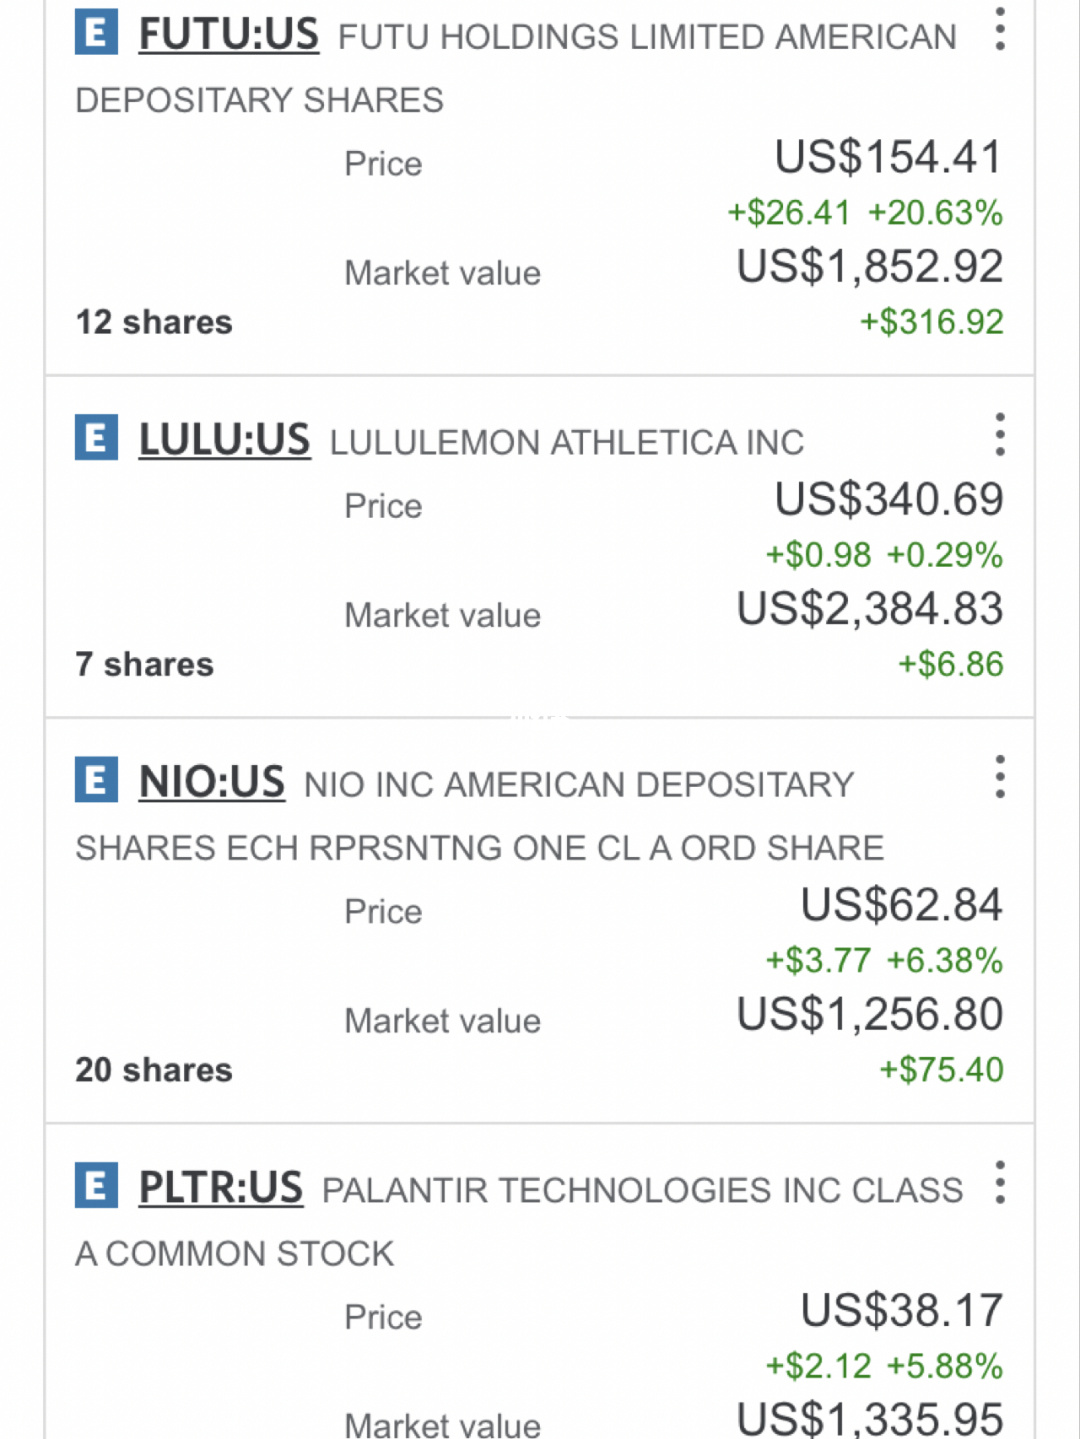Open the three-dot menu for Palantir

coord(999,1183)
